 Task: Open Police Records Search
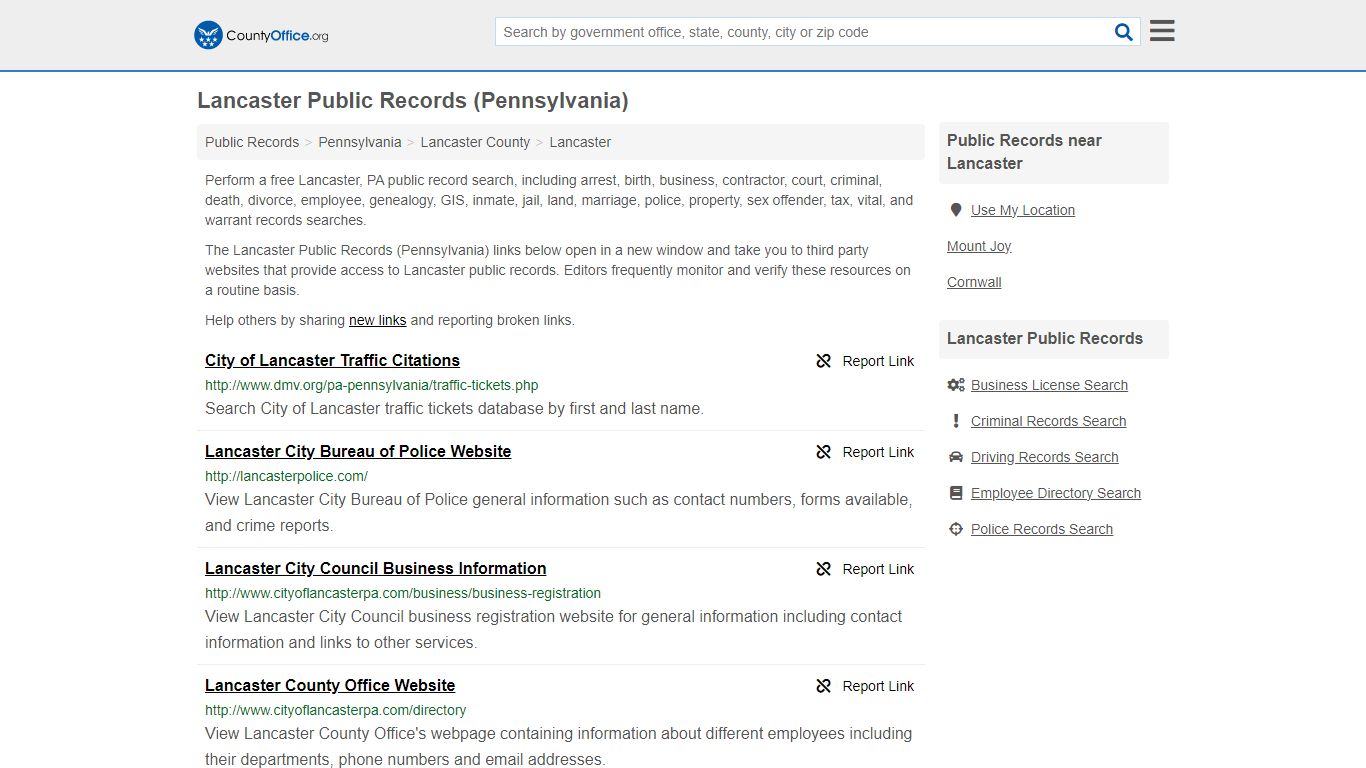1041,529
